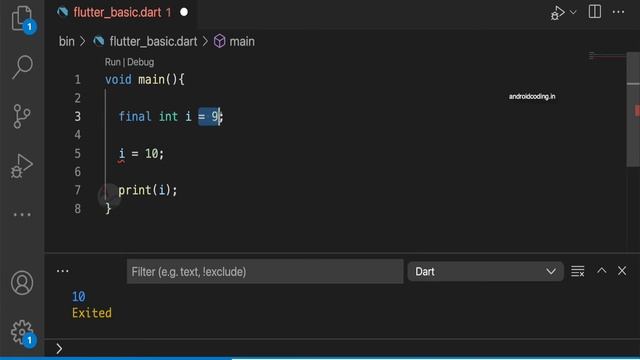Click print(i) statement on line 7

point(147,190)
